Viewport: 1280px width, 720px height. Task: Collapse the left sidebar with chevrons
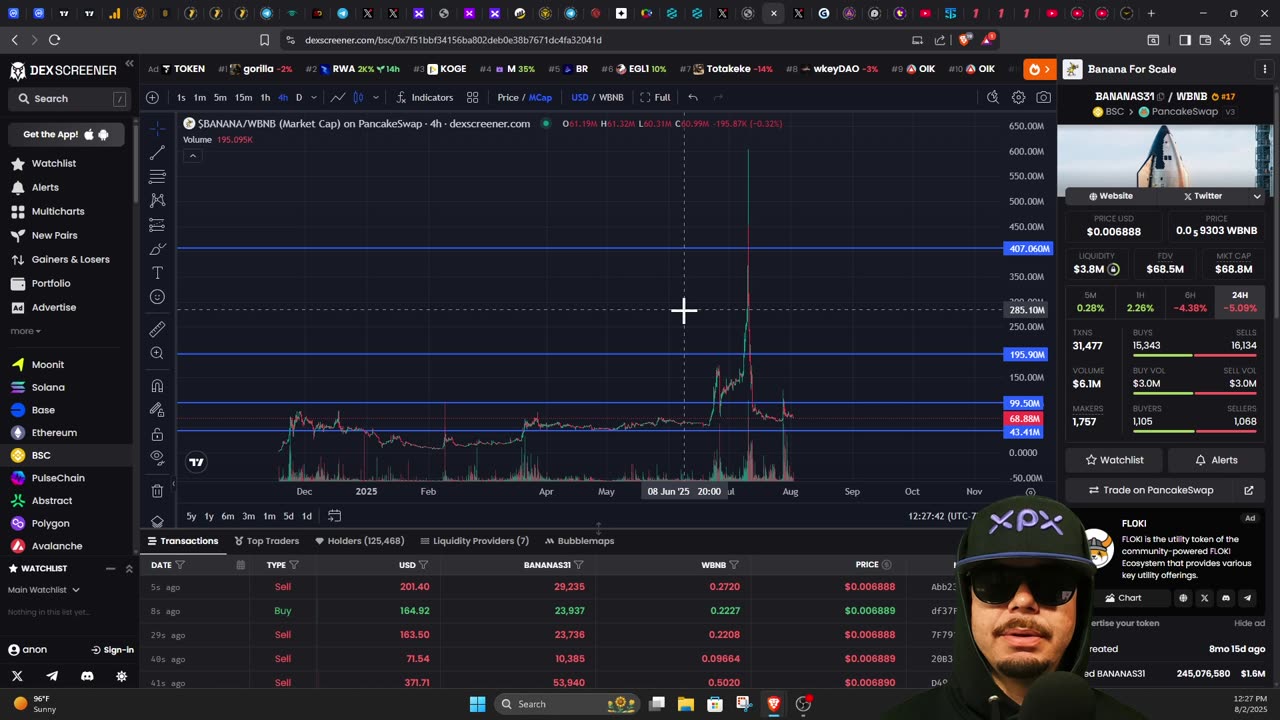129,63
